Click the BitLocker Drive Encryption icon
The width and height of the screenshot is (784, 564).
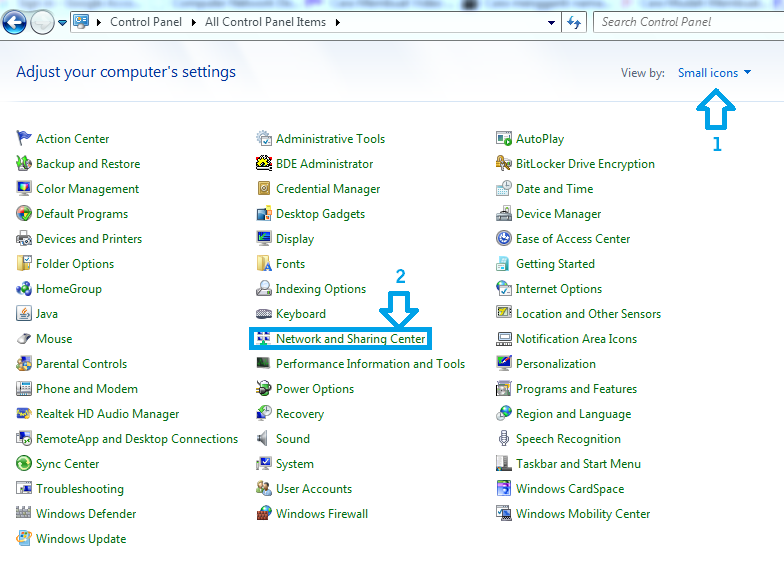click(x=504, y=163)
